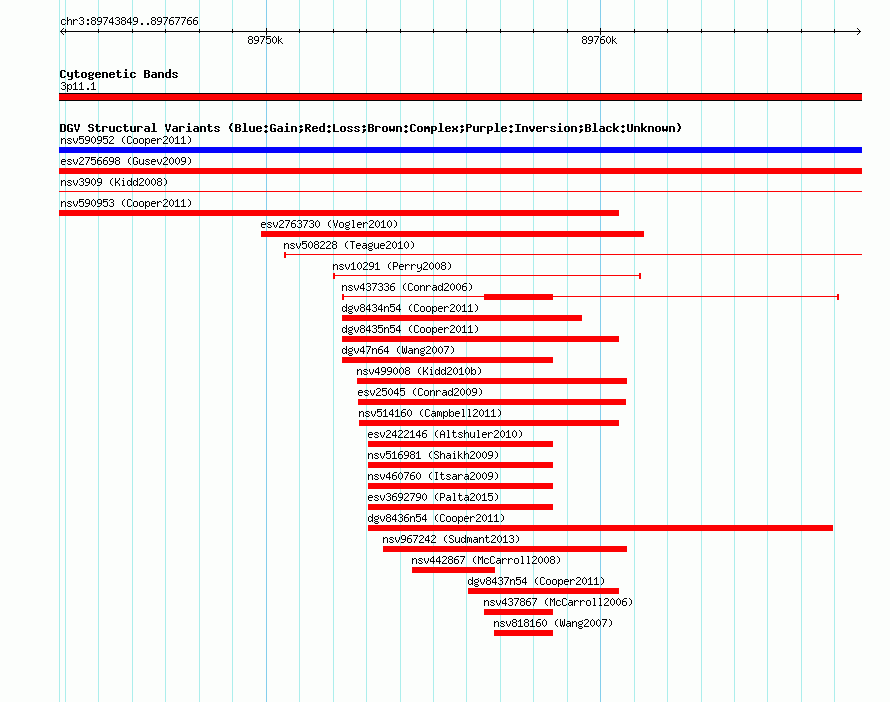890x702 pixels.
Task: Click the red bar under dgv8437n54
Action: (543, 591)
